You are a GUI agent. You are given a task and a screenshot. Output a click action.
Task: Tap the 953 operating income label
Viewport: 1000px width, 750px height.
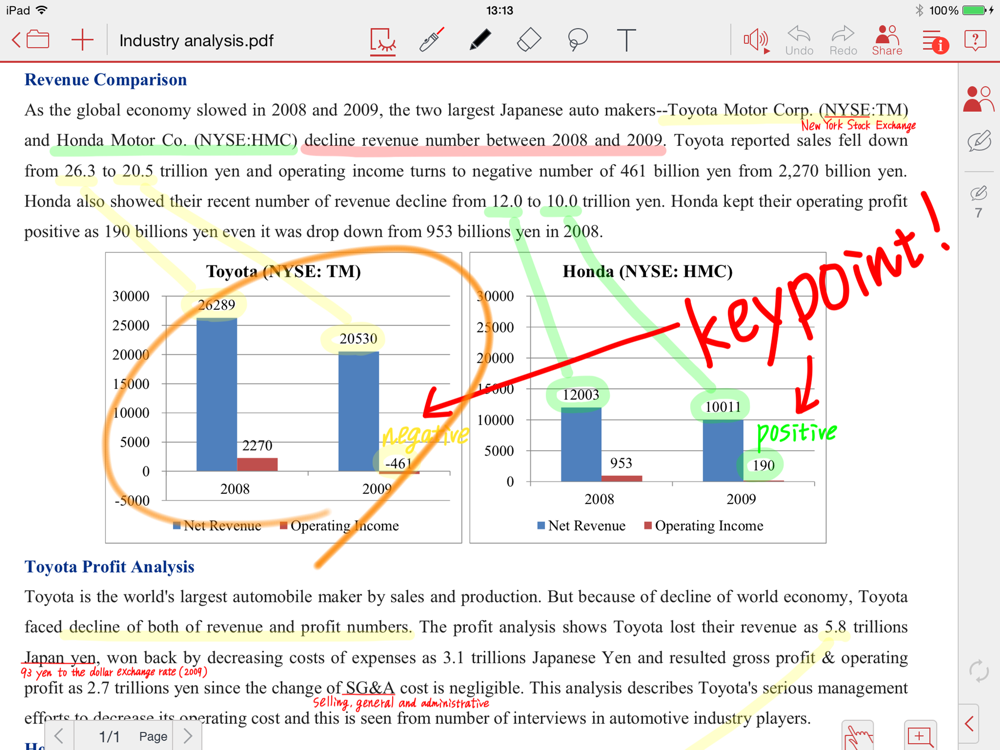pos(621,463)
